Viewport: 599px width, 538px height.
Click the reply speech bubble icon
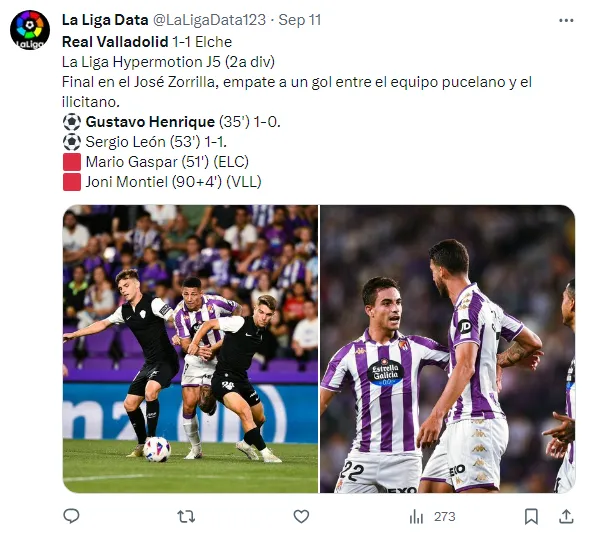pyautogui.click(x=71, y=516)
